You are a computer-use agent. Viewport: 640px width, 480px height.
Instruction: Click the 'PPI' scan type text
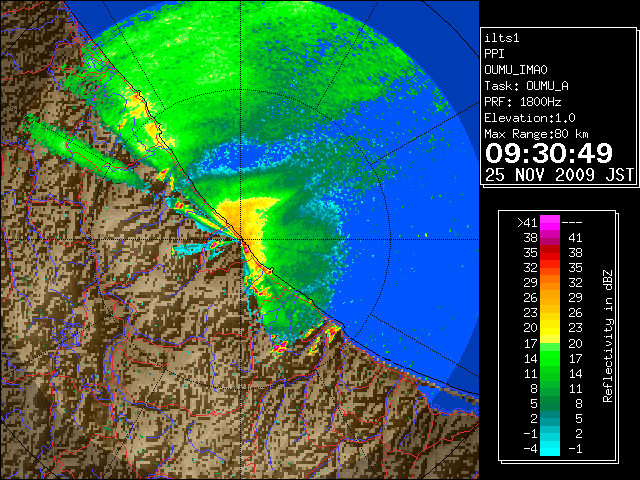pyautogui.click(x=494, y=54)
